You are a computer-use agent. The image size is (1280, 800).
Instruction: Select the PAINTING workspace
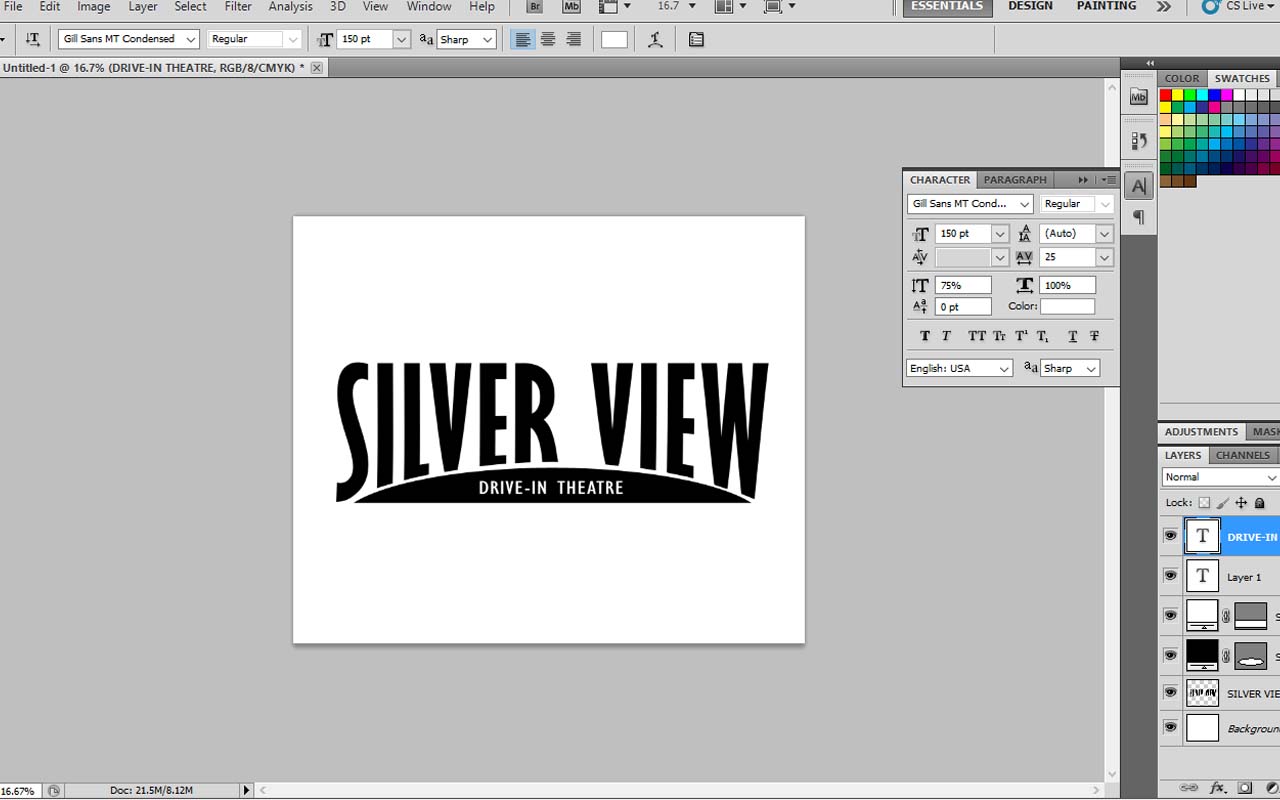[1106, 6]
